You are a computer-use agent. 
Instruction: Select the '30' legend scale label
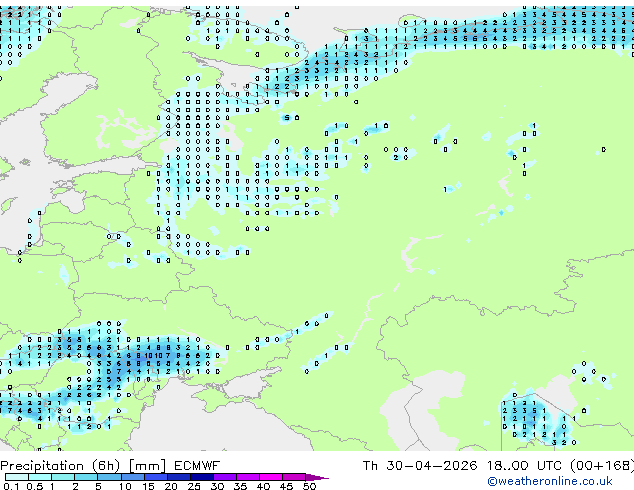(x=217, y=486)
